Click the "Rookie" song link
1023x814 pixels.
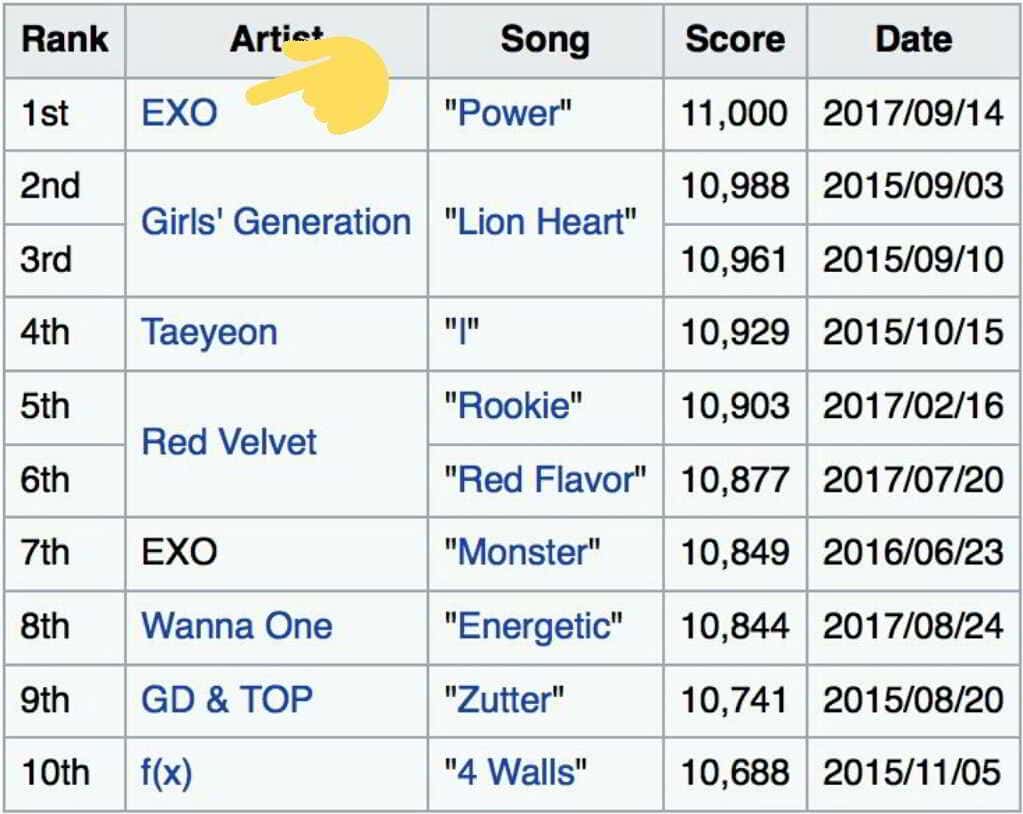pyautogui.click(x=513, y=406)
